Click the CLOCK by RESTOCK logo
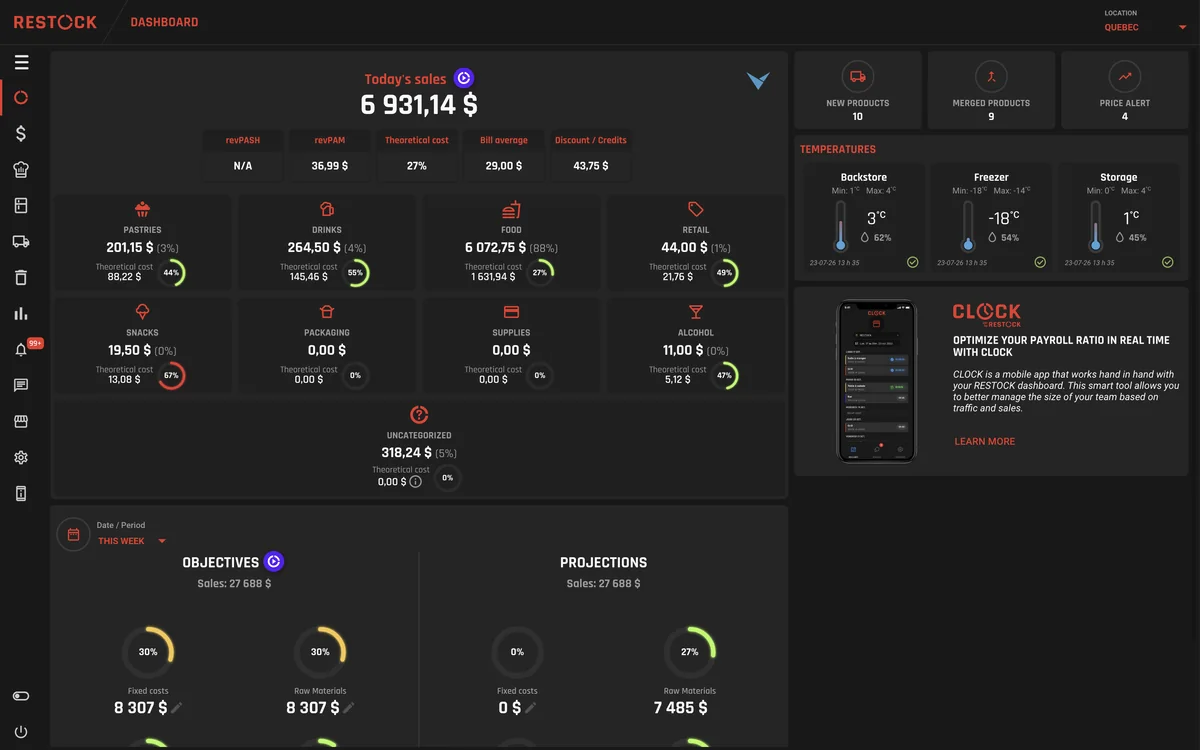This screenshot has height=750, width=1200. (987, 314)
